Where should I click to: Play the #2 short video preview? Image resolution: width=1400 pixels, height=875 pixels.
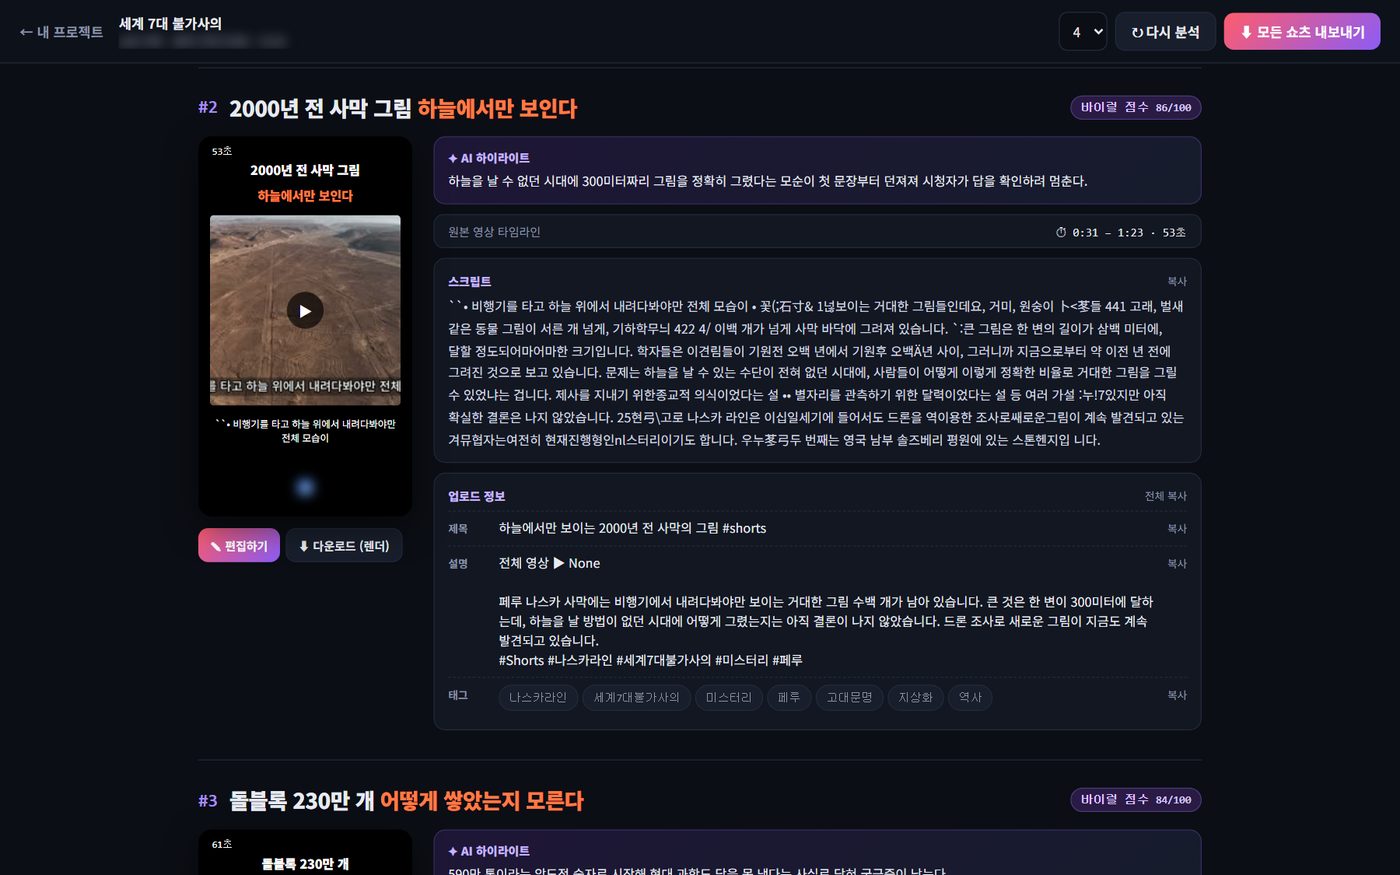305,311
